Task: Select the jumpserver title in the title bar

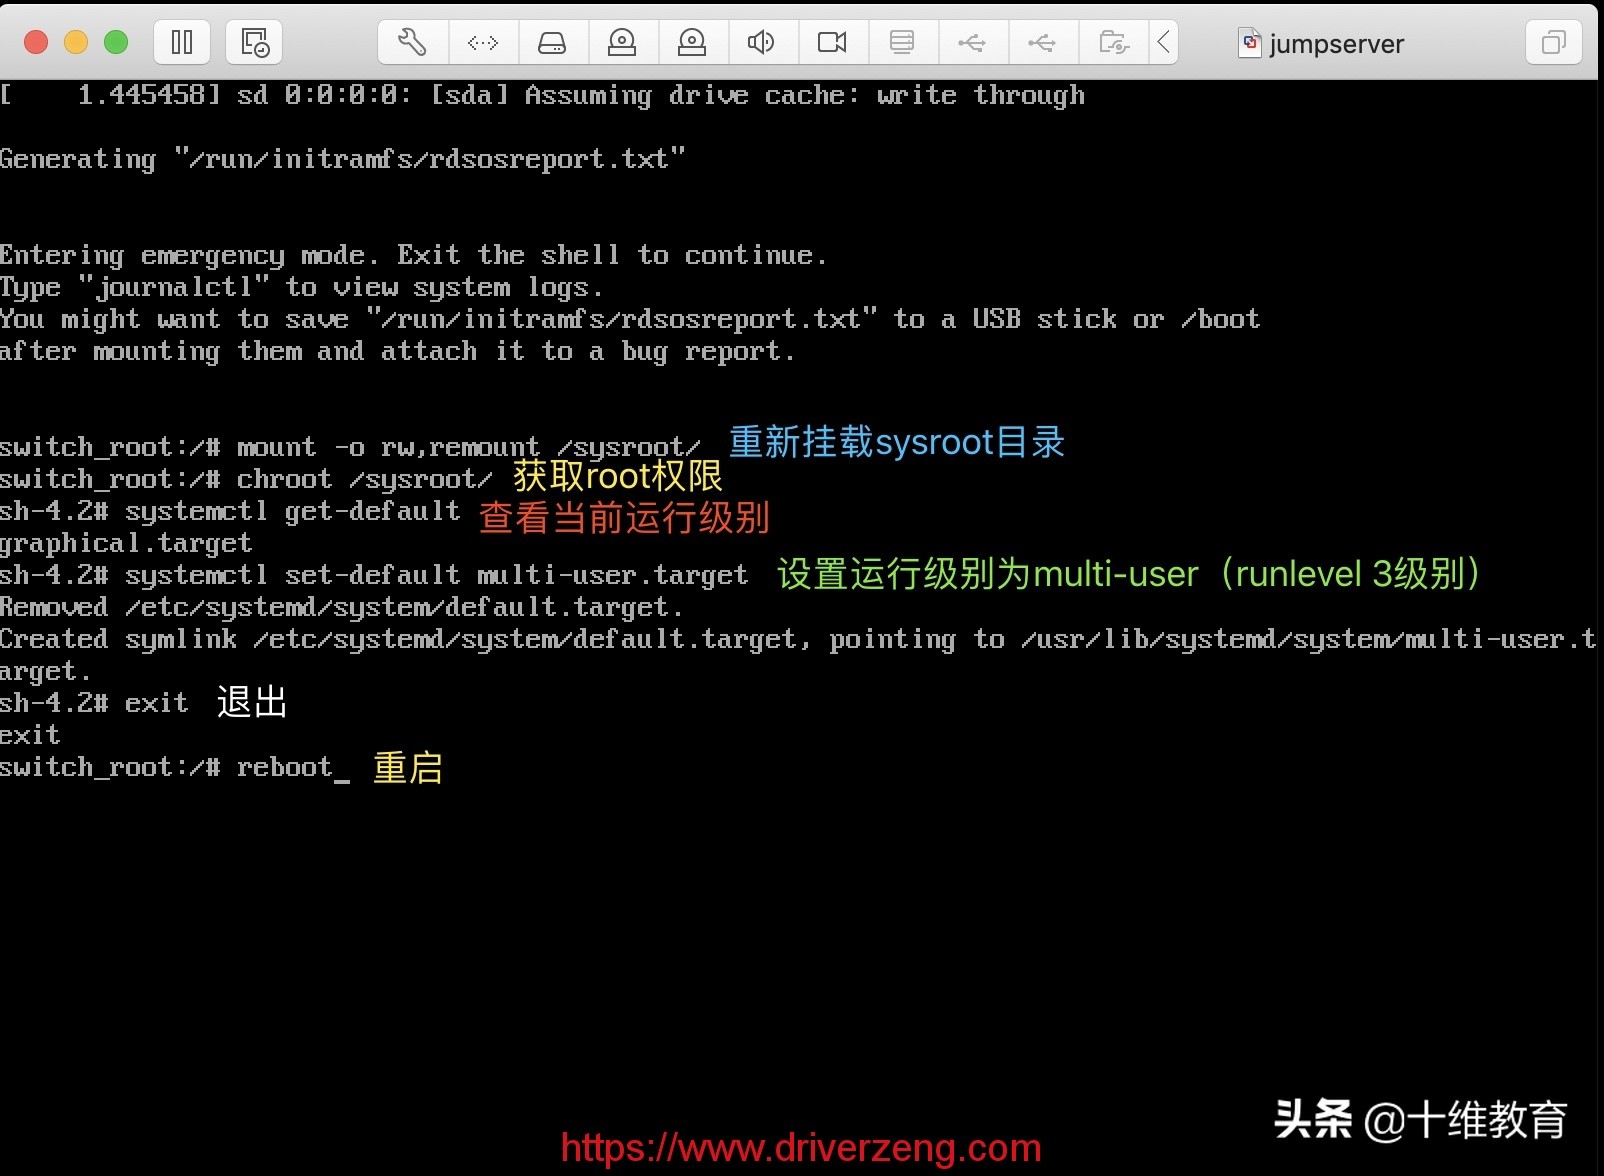Action: coord(1336,42)
